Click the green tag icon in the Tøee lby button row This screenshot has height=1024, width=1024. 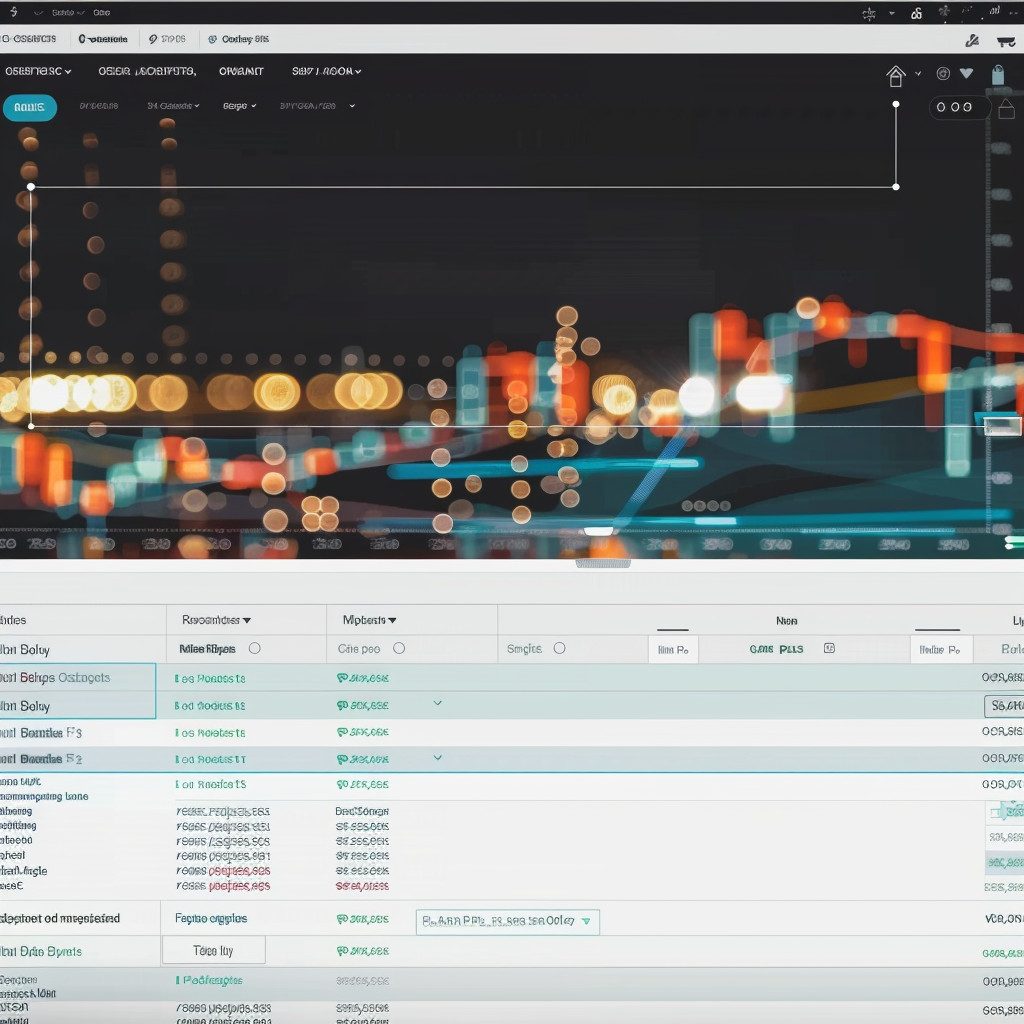(342, 951)
